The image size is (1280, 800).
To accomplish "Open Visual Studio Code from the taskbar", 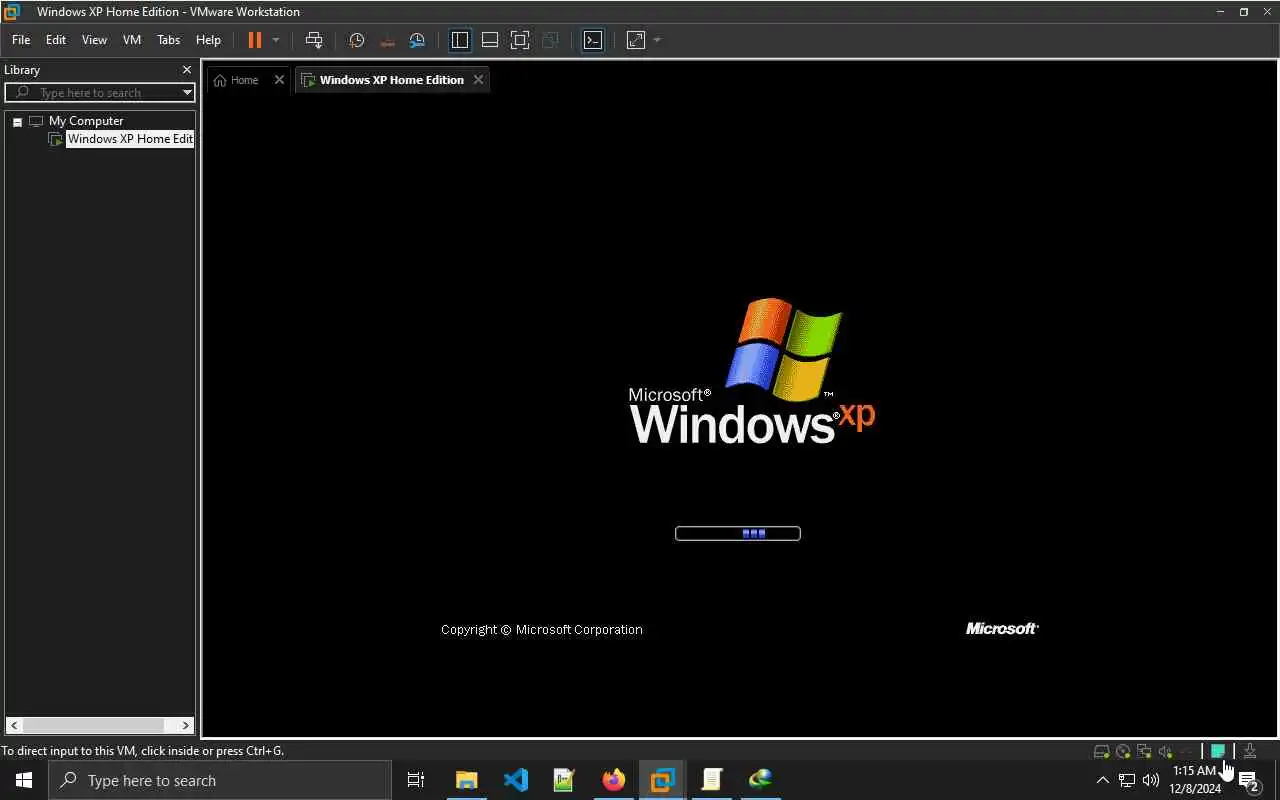I will point(515,780).
